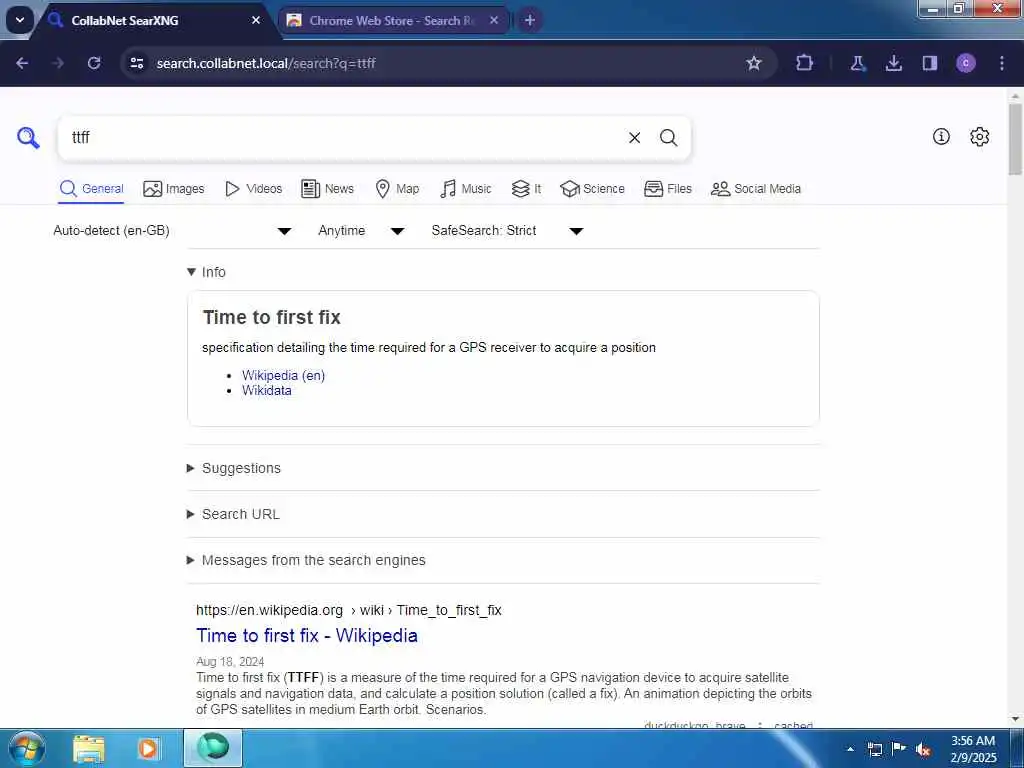This screenshot has height=768, width=1024.
Task: Click the browser forward arrow
Action: pyautogui.click(x=58, y=63)
